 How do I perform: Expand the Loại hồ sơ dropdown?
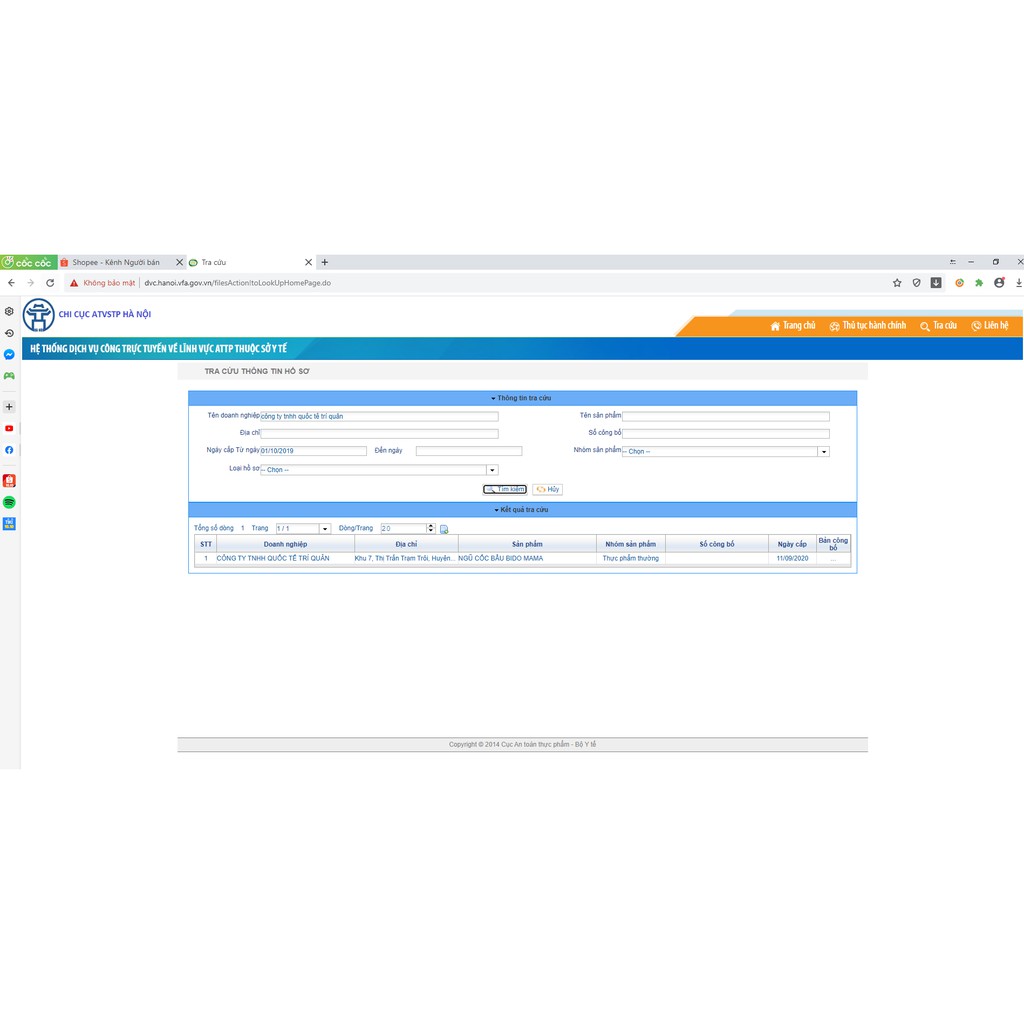coord(491,469)
